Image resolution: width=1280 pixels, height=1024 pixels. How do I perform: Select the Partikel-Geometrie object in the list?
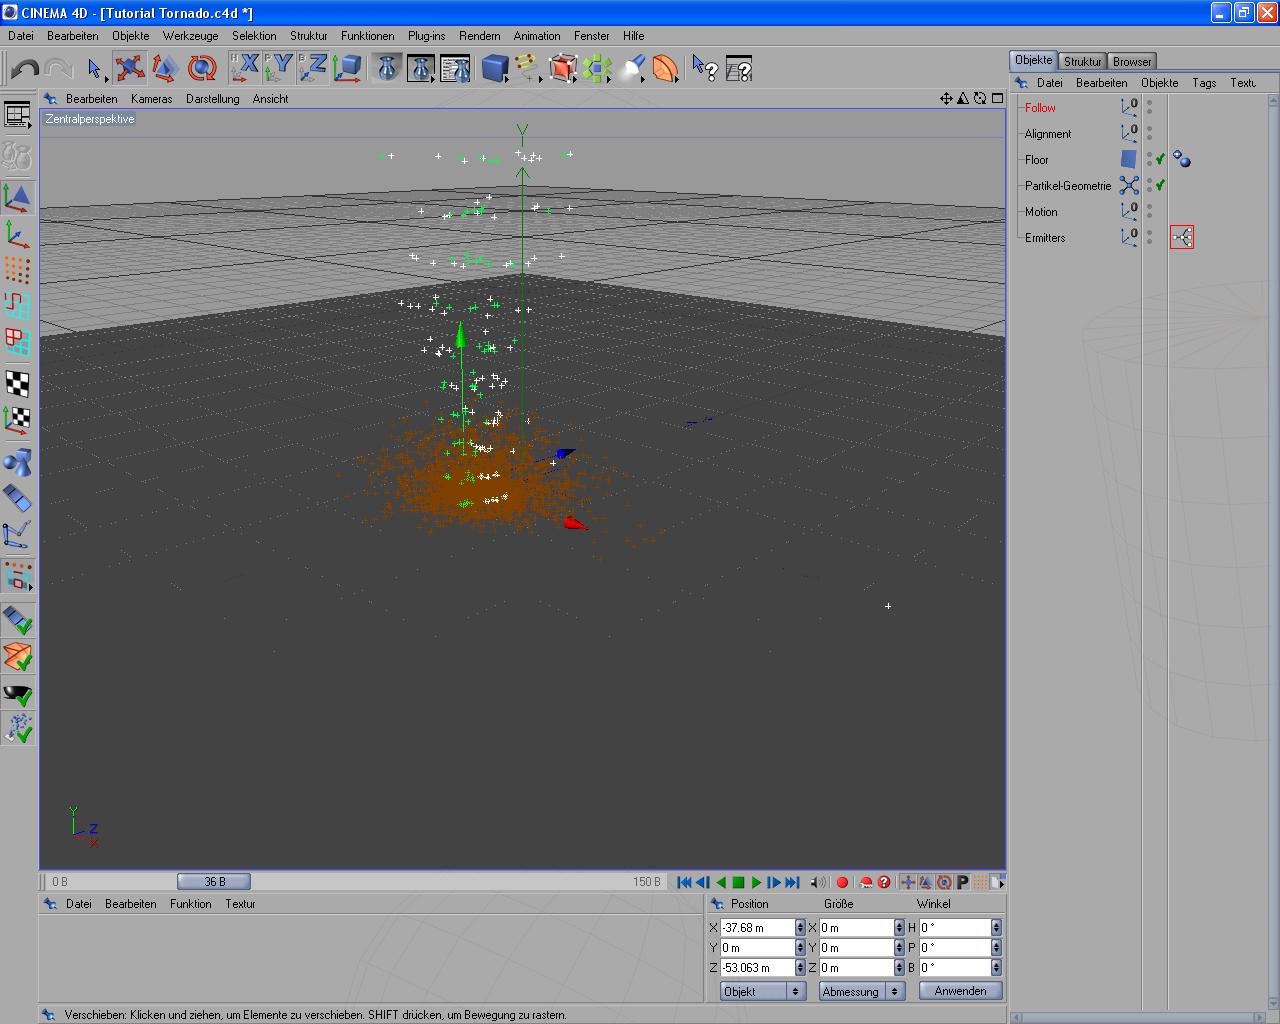(x=1067, y=186)
